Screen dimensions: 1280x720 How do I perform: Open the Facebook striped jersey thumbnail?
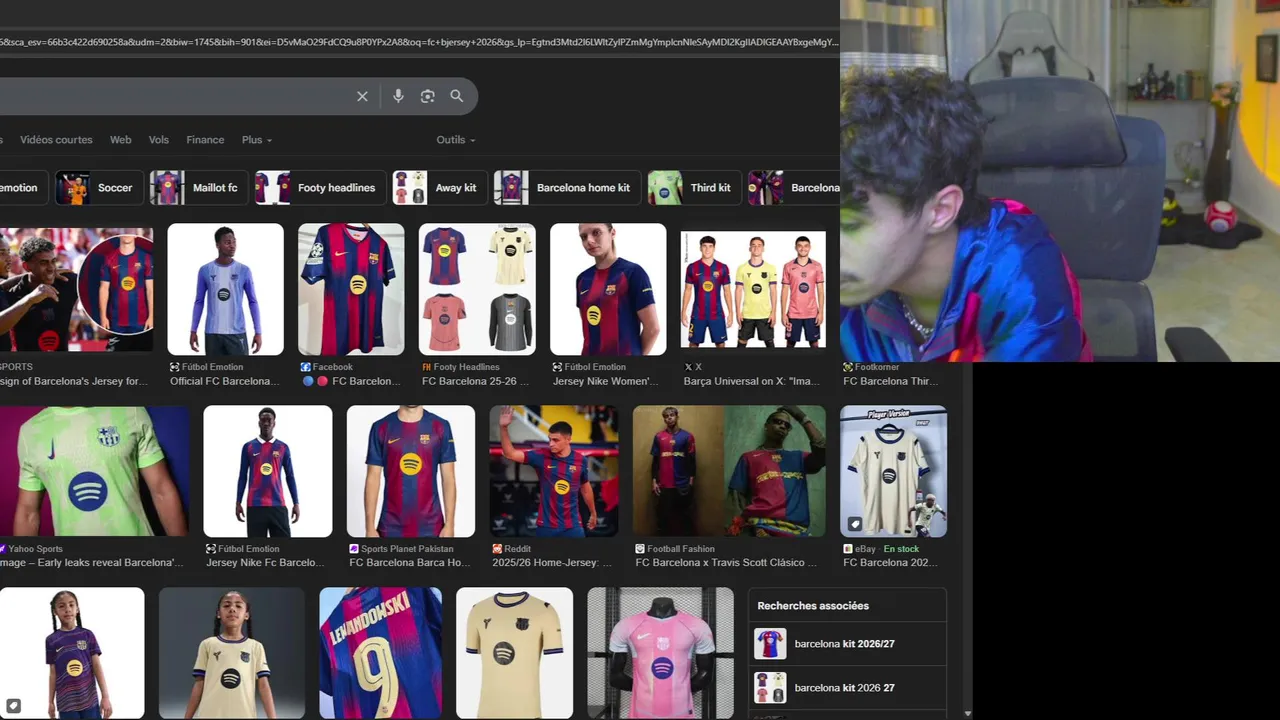coord(351,289)
